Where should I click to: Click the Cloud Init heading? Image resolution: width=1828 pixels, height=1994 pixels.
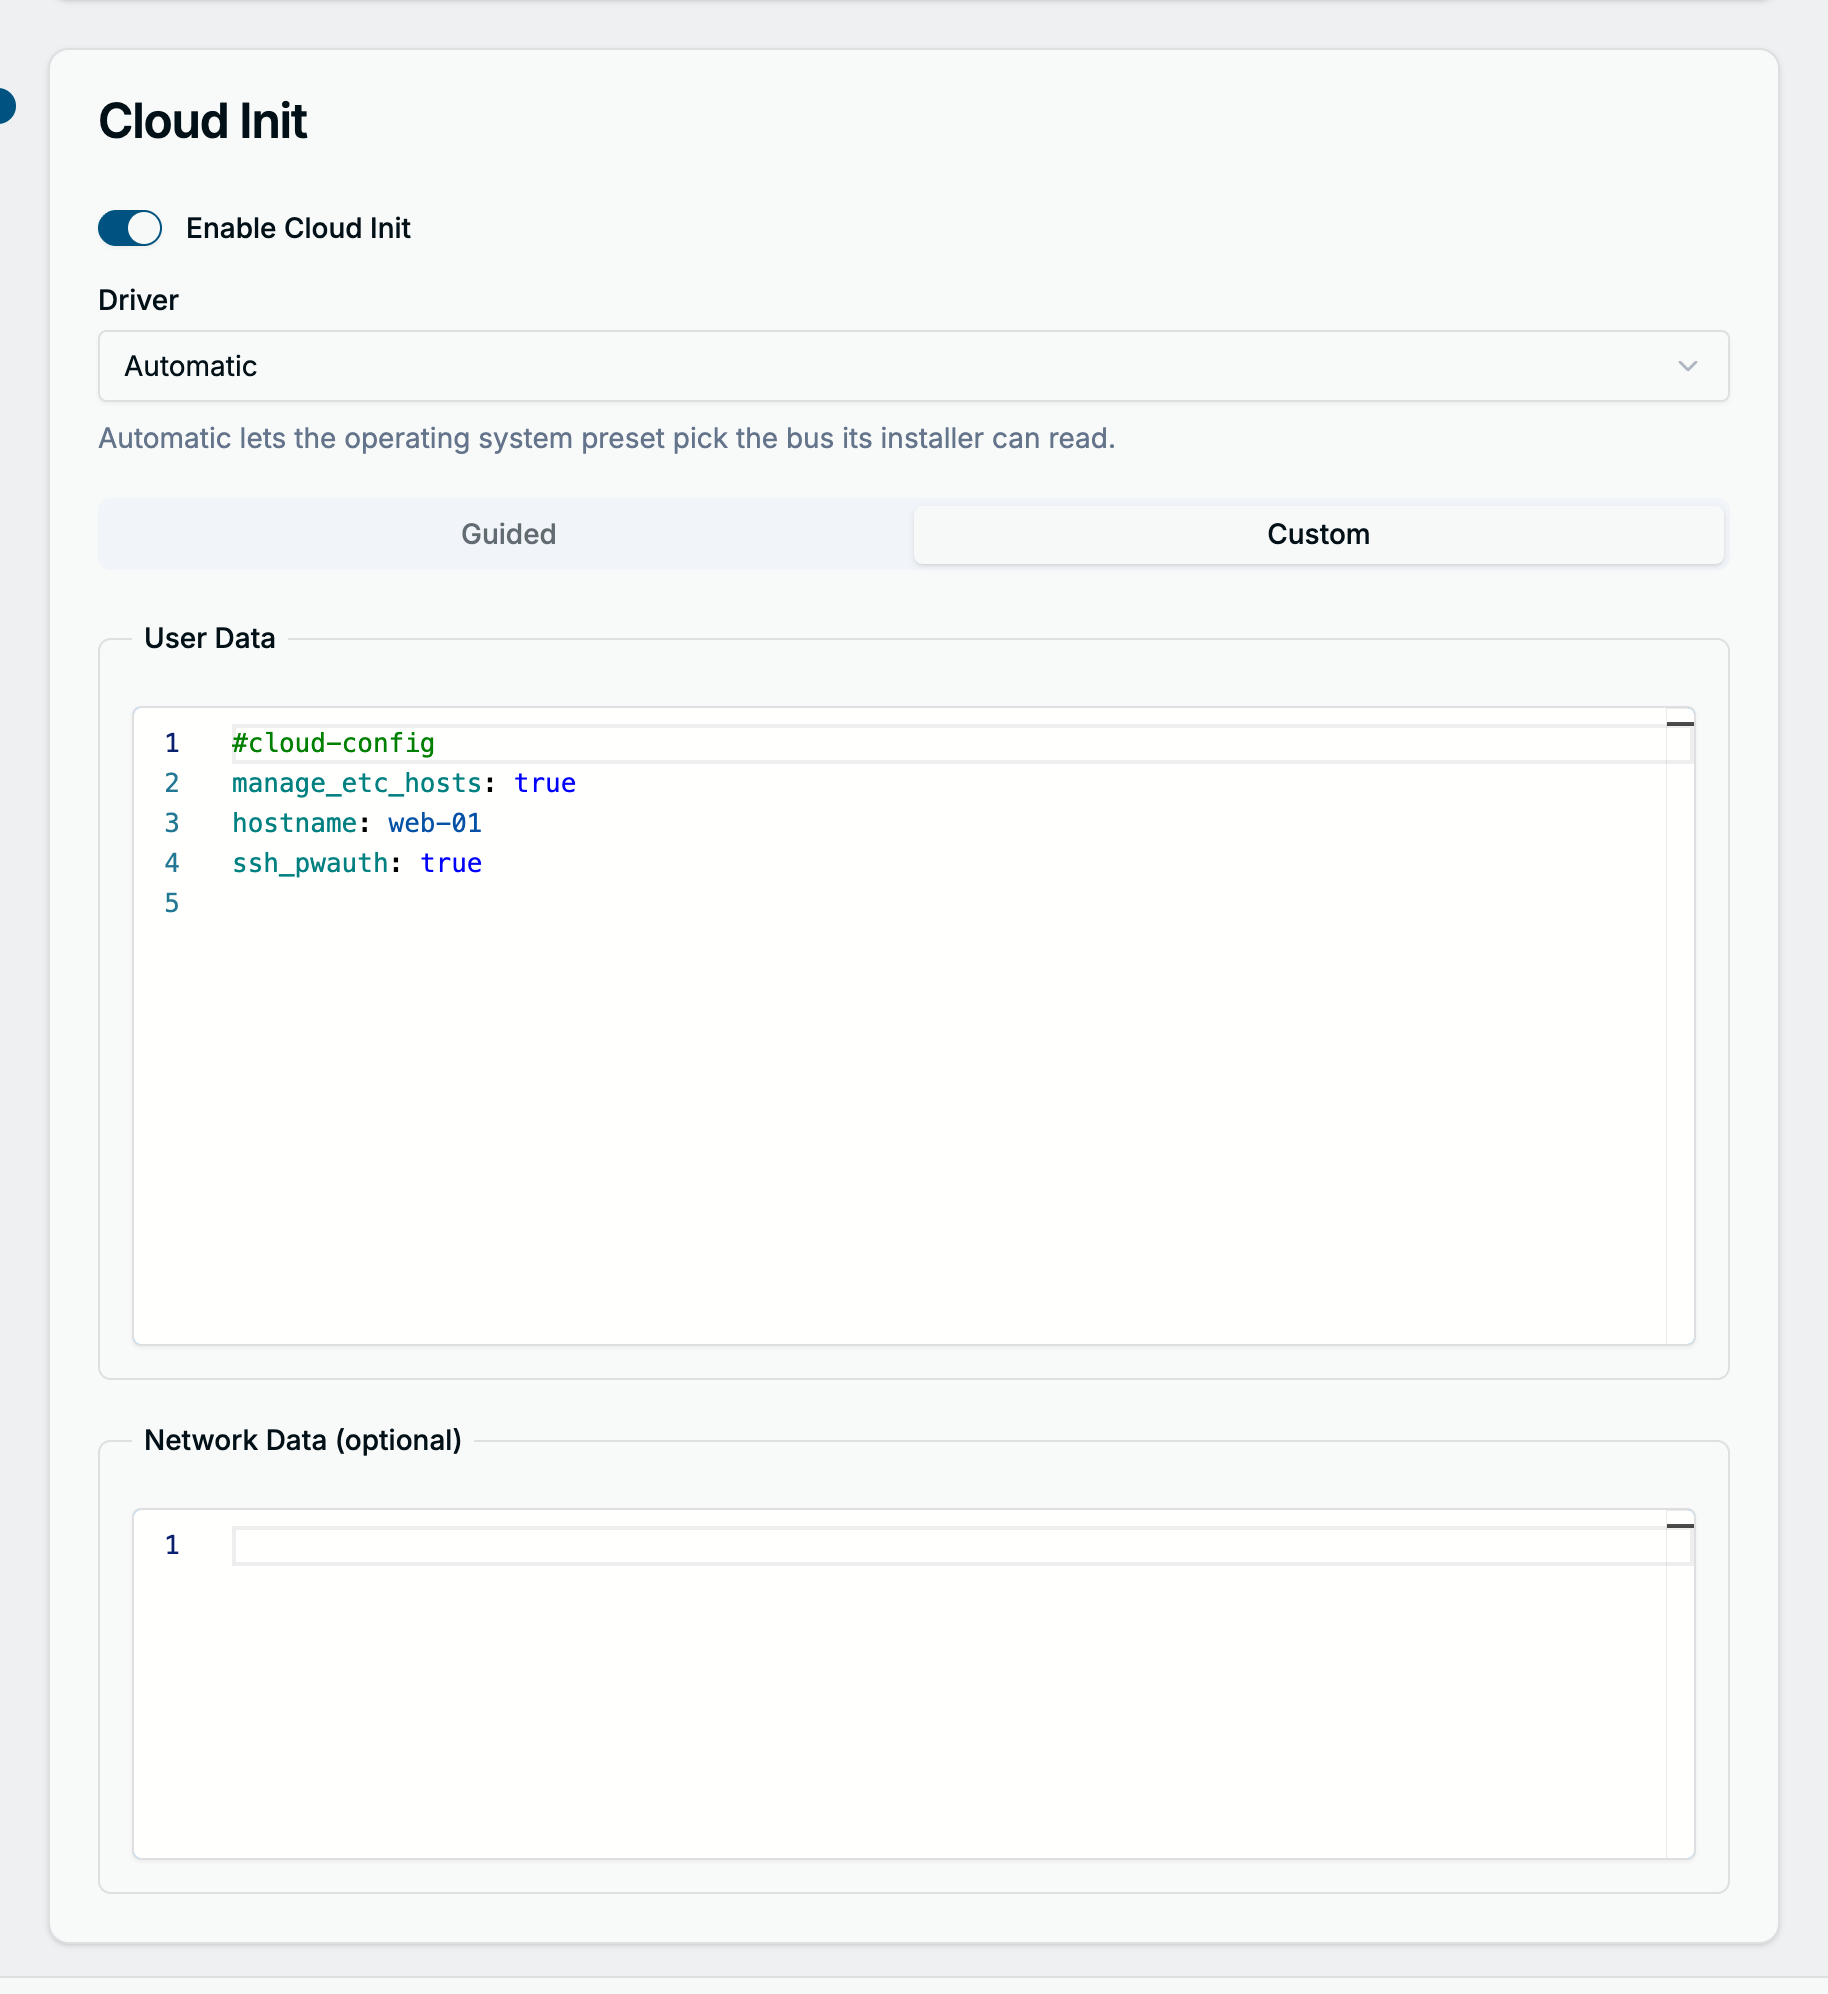(202, 121)
